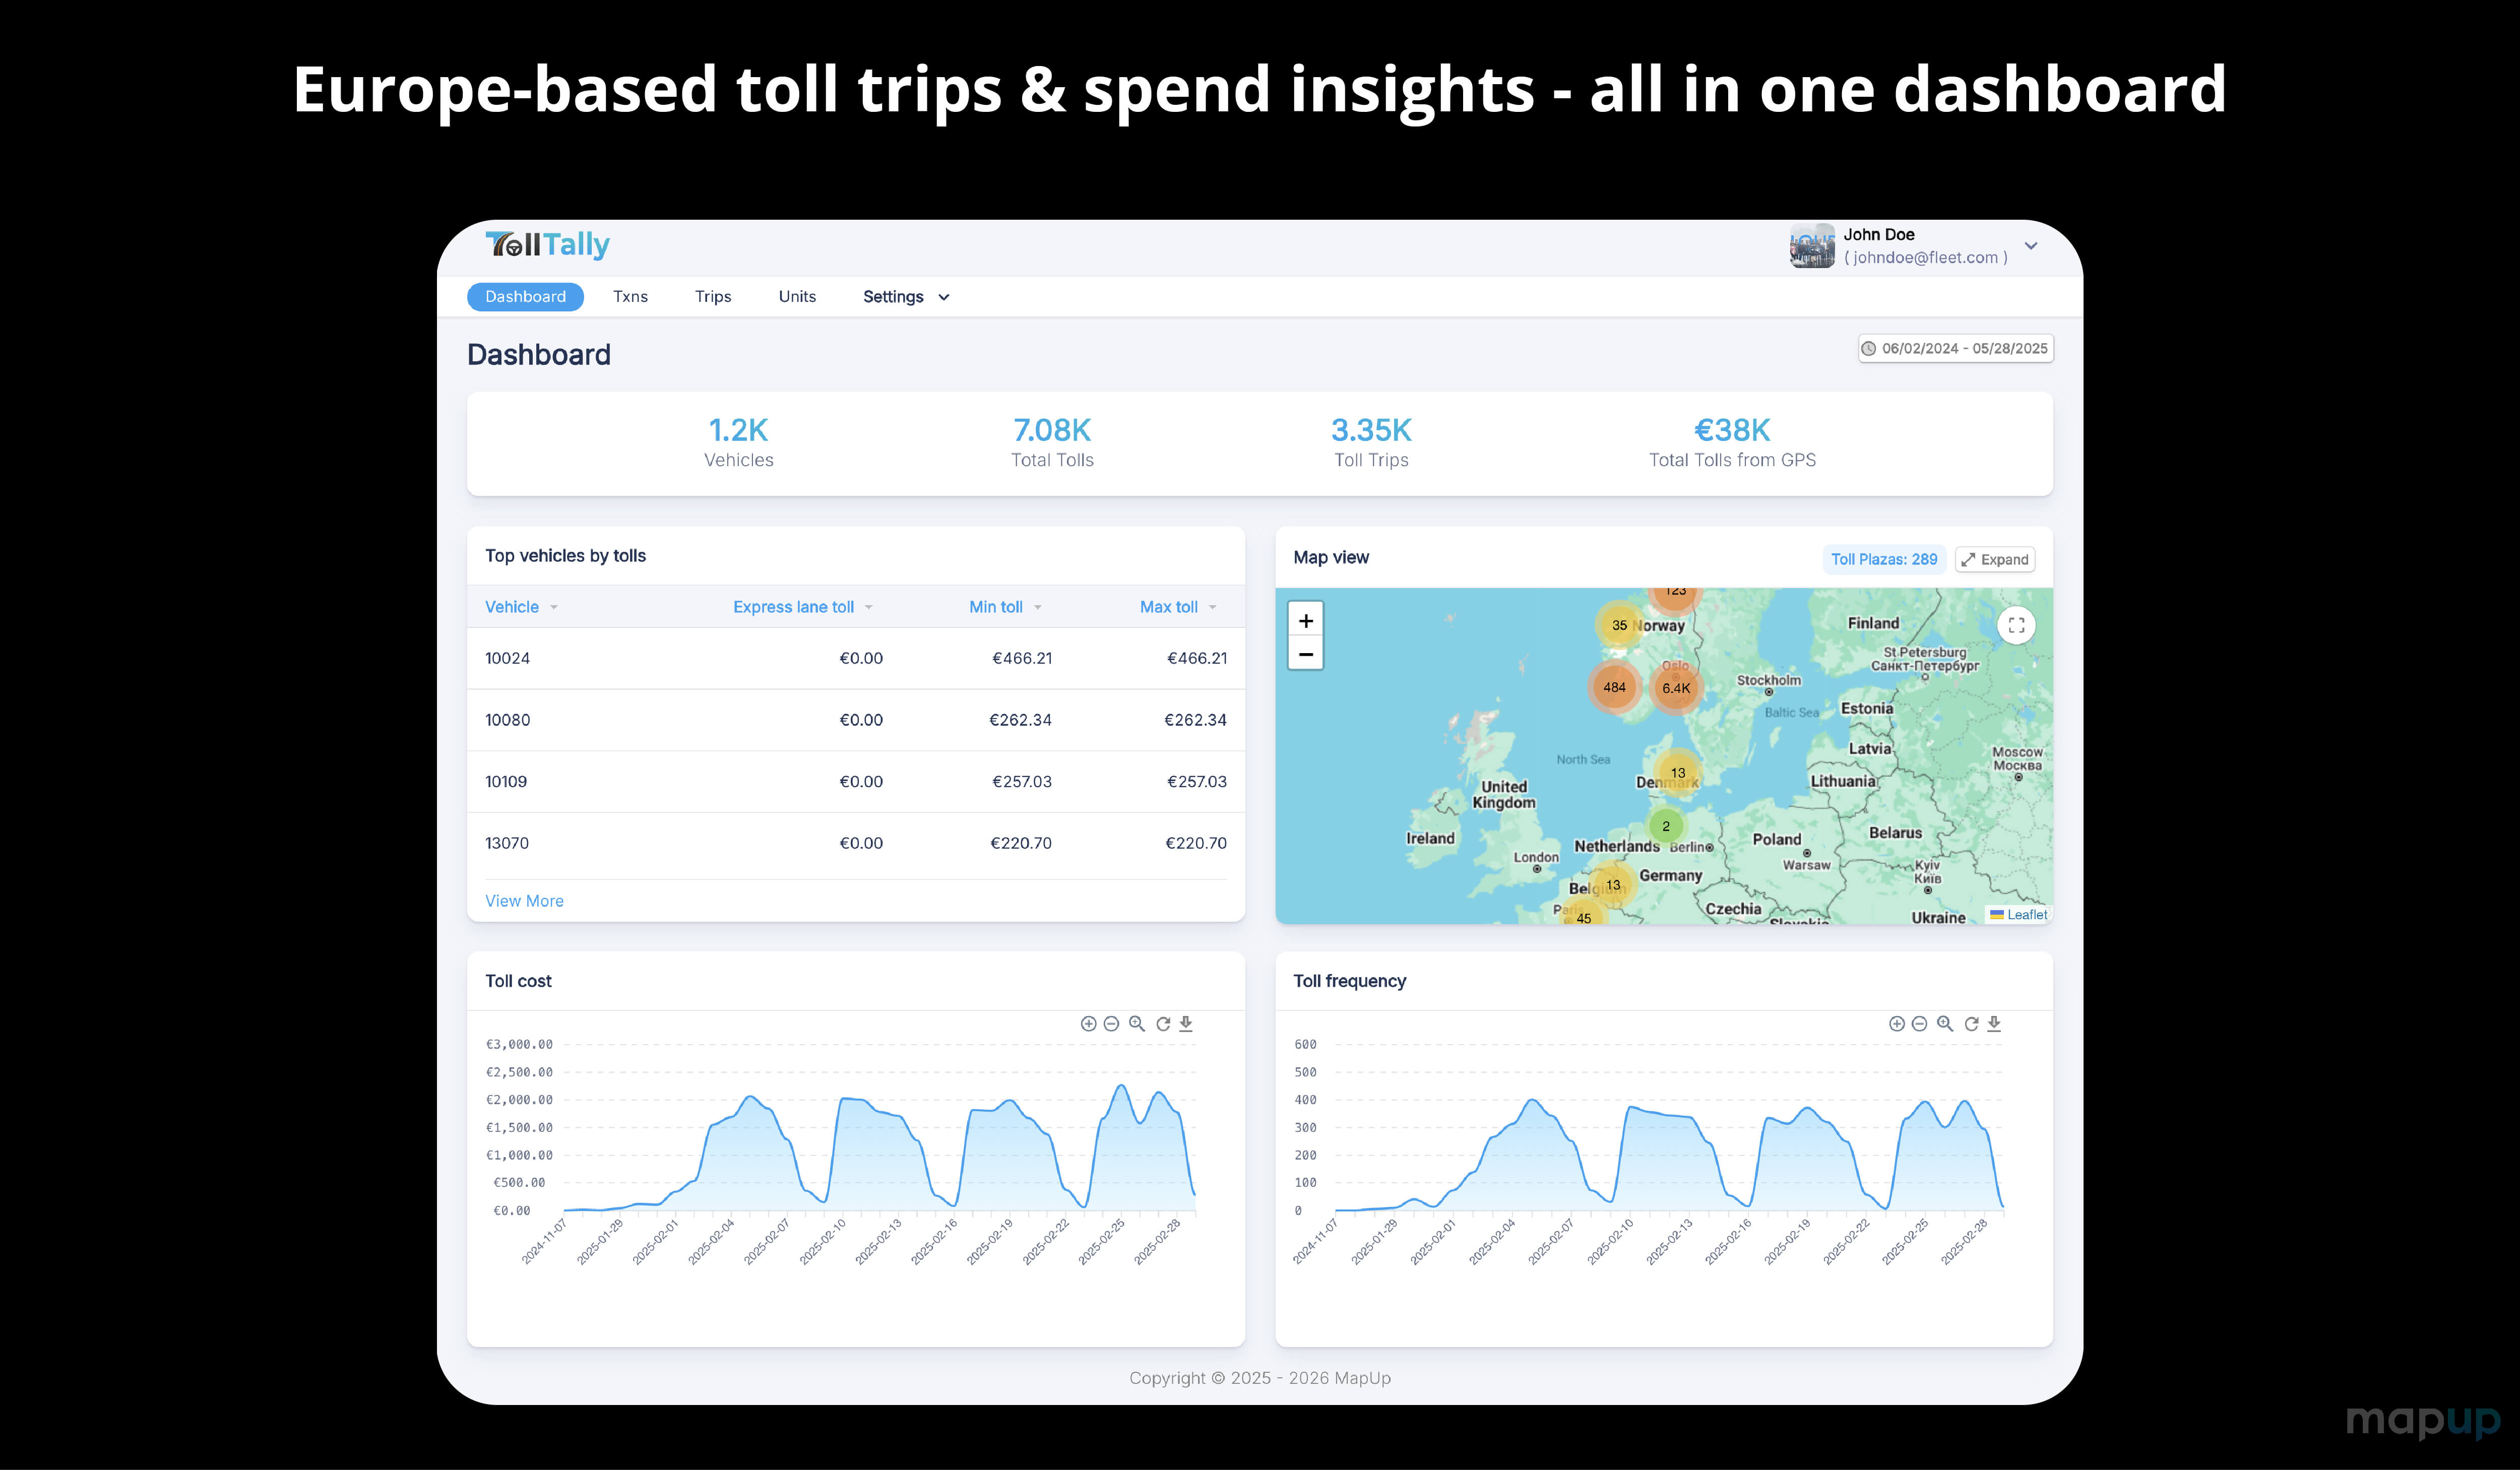Click zoom out icon on Toll frequency chart
This screenshot has height=1470, width=2520.
(x=1919, y=1023)
